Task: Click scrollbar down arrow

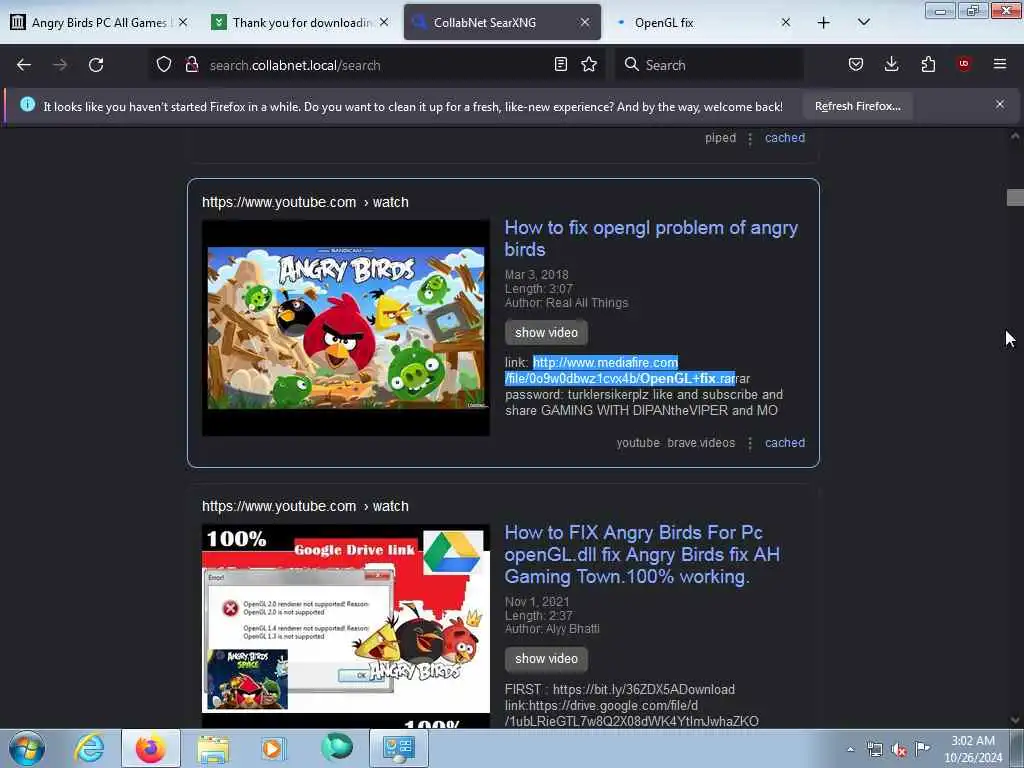Action: 1014,720
